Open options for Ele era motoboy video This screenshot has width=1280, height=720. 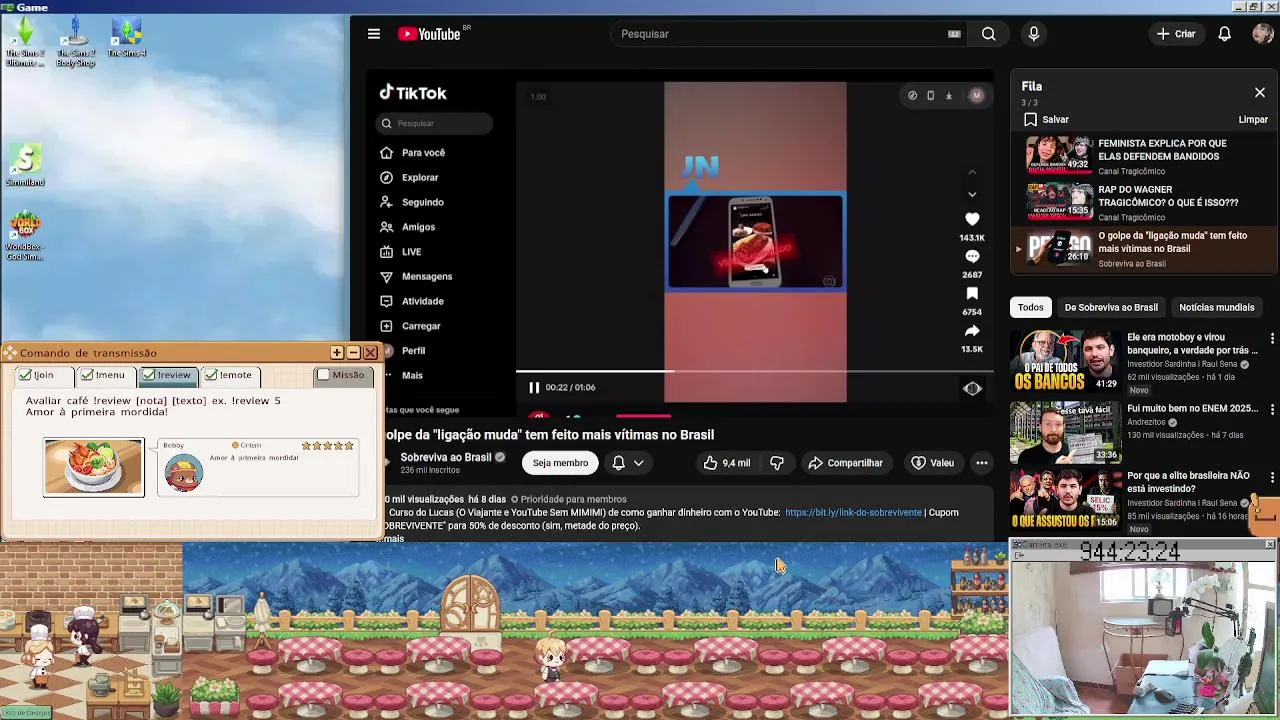1272,338
